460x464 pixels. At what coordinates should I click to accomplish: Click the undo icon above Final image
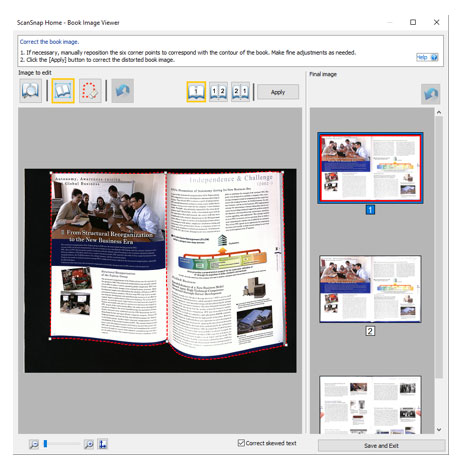(430, 94)
